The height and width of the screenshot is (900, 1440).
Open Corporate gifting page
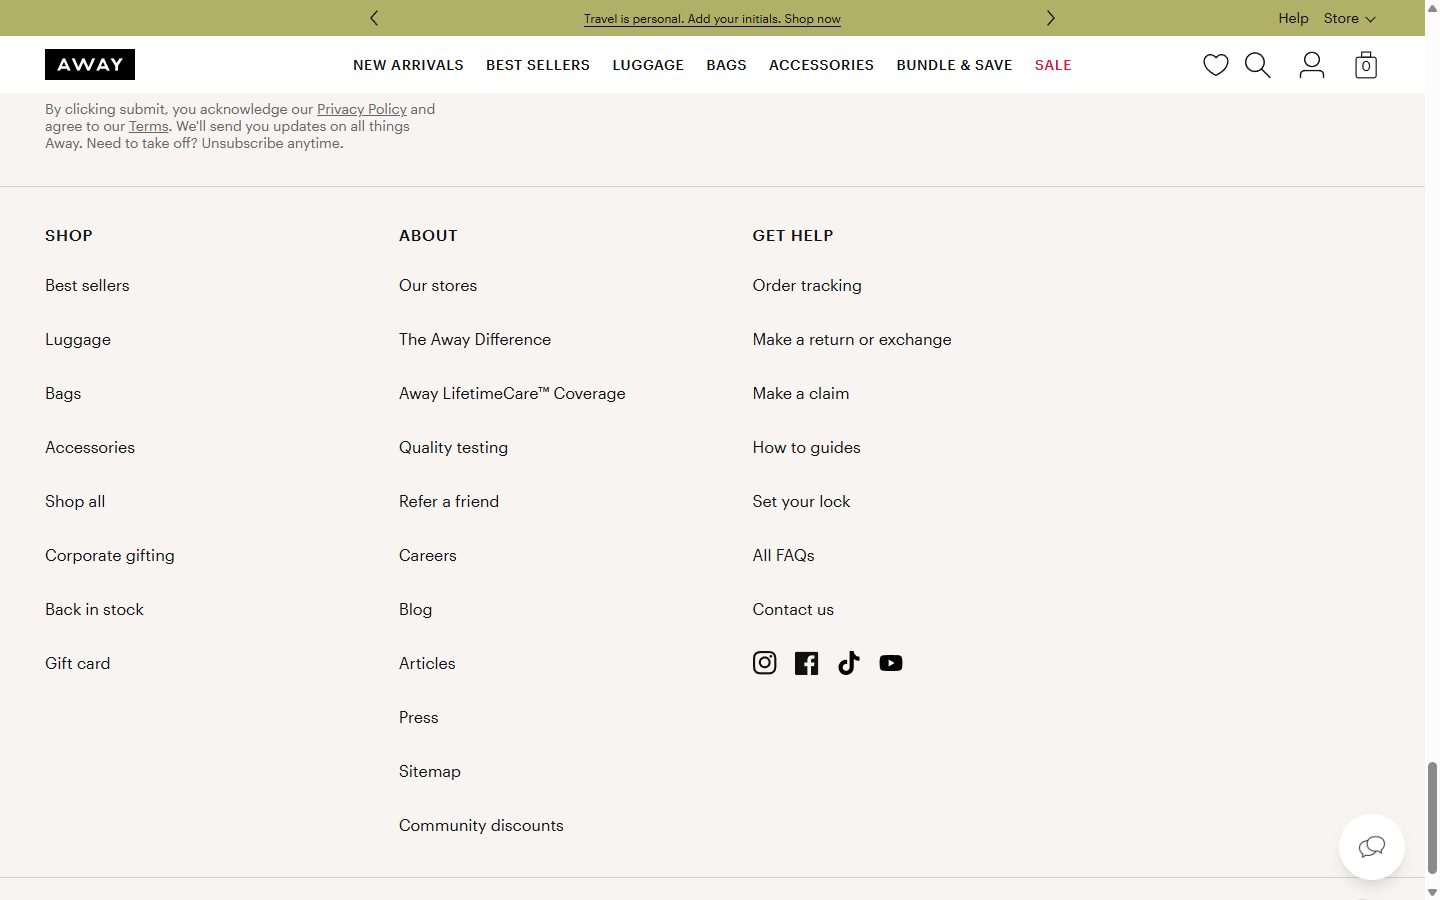coord(110,555)
